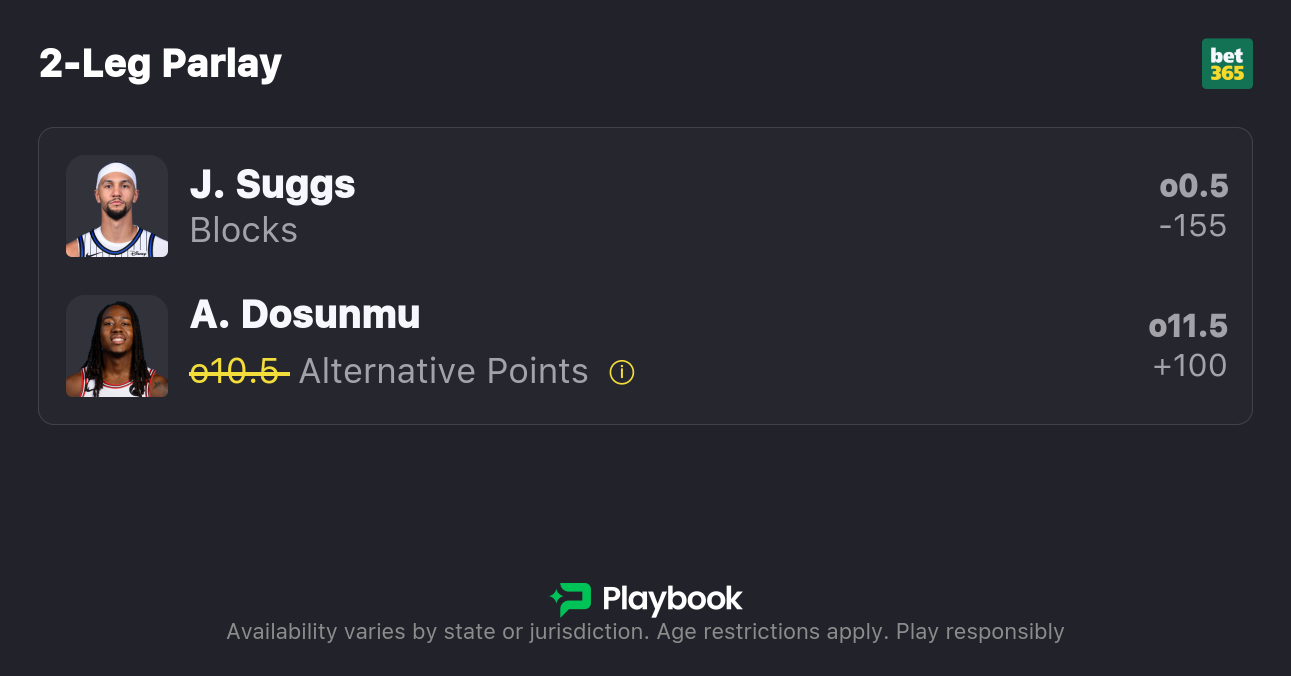1291x676 pixels.
Task: Click the Alternative Points market label
Action: [443, 372]
